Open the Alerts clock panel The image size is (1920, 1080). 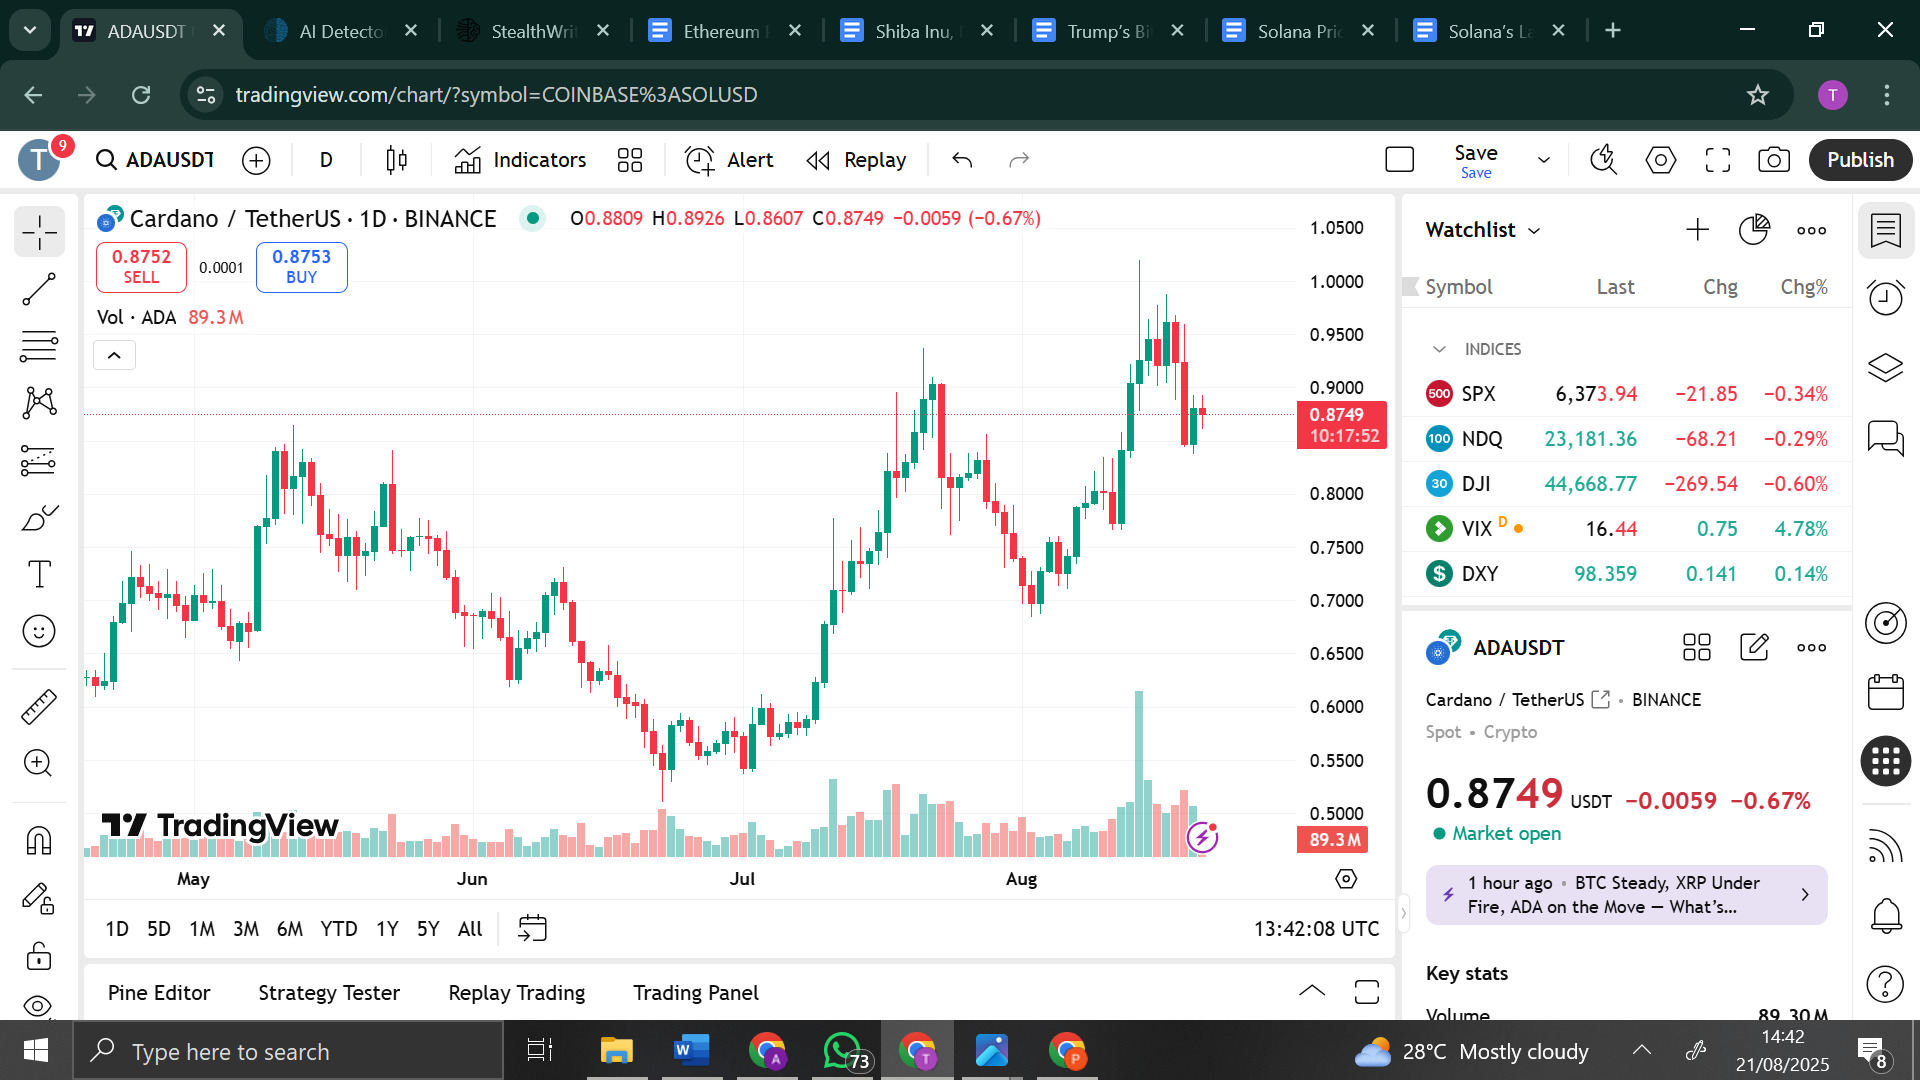[x=1885, y=298]
